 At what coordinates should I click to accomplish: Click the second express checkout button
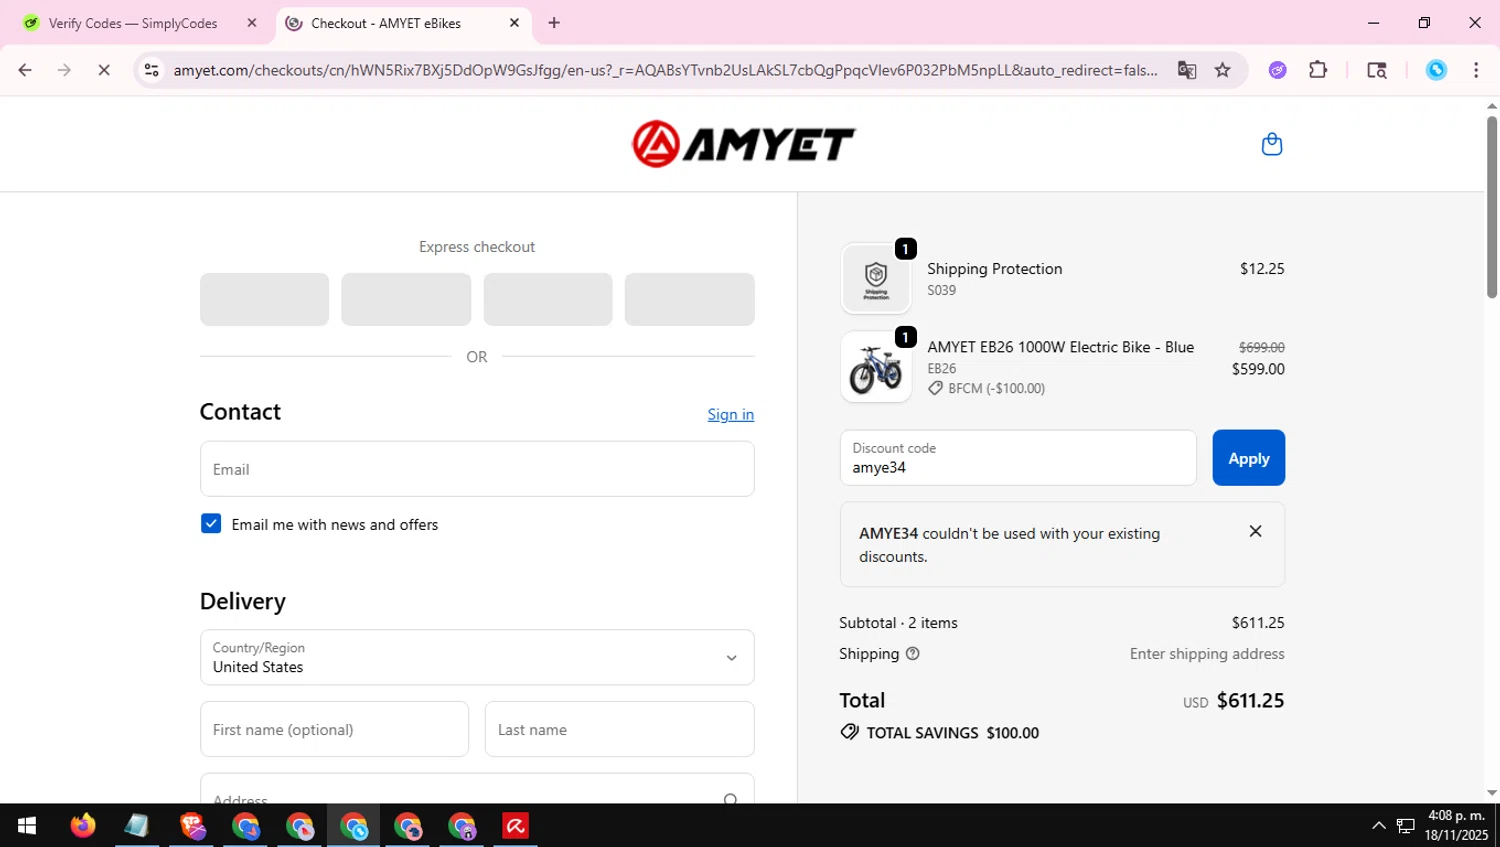[406, 299]
